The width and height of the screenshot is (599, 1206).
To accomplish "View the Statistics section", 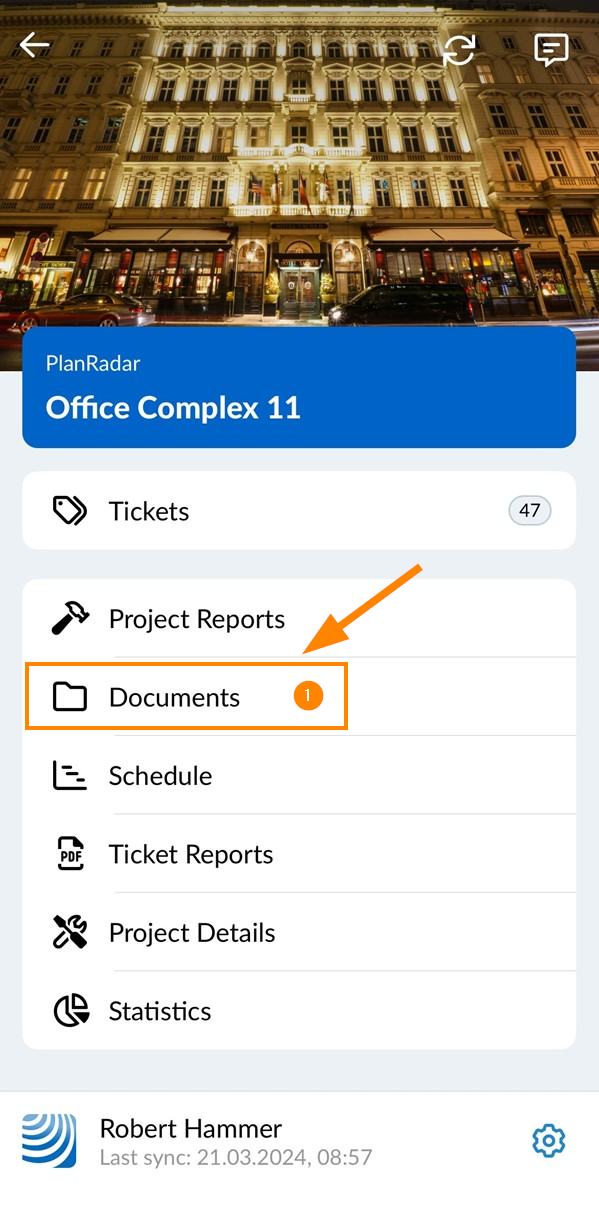I will coord(299,1011).
